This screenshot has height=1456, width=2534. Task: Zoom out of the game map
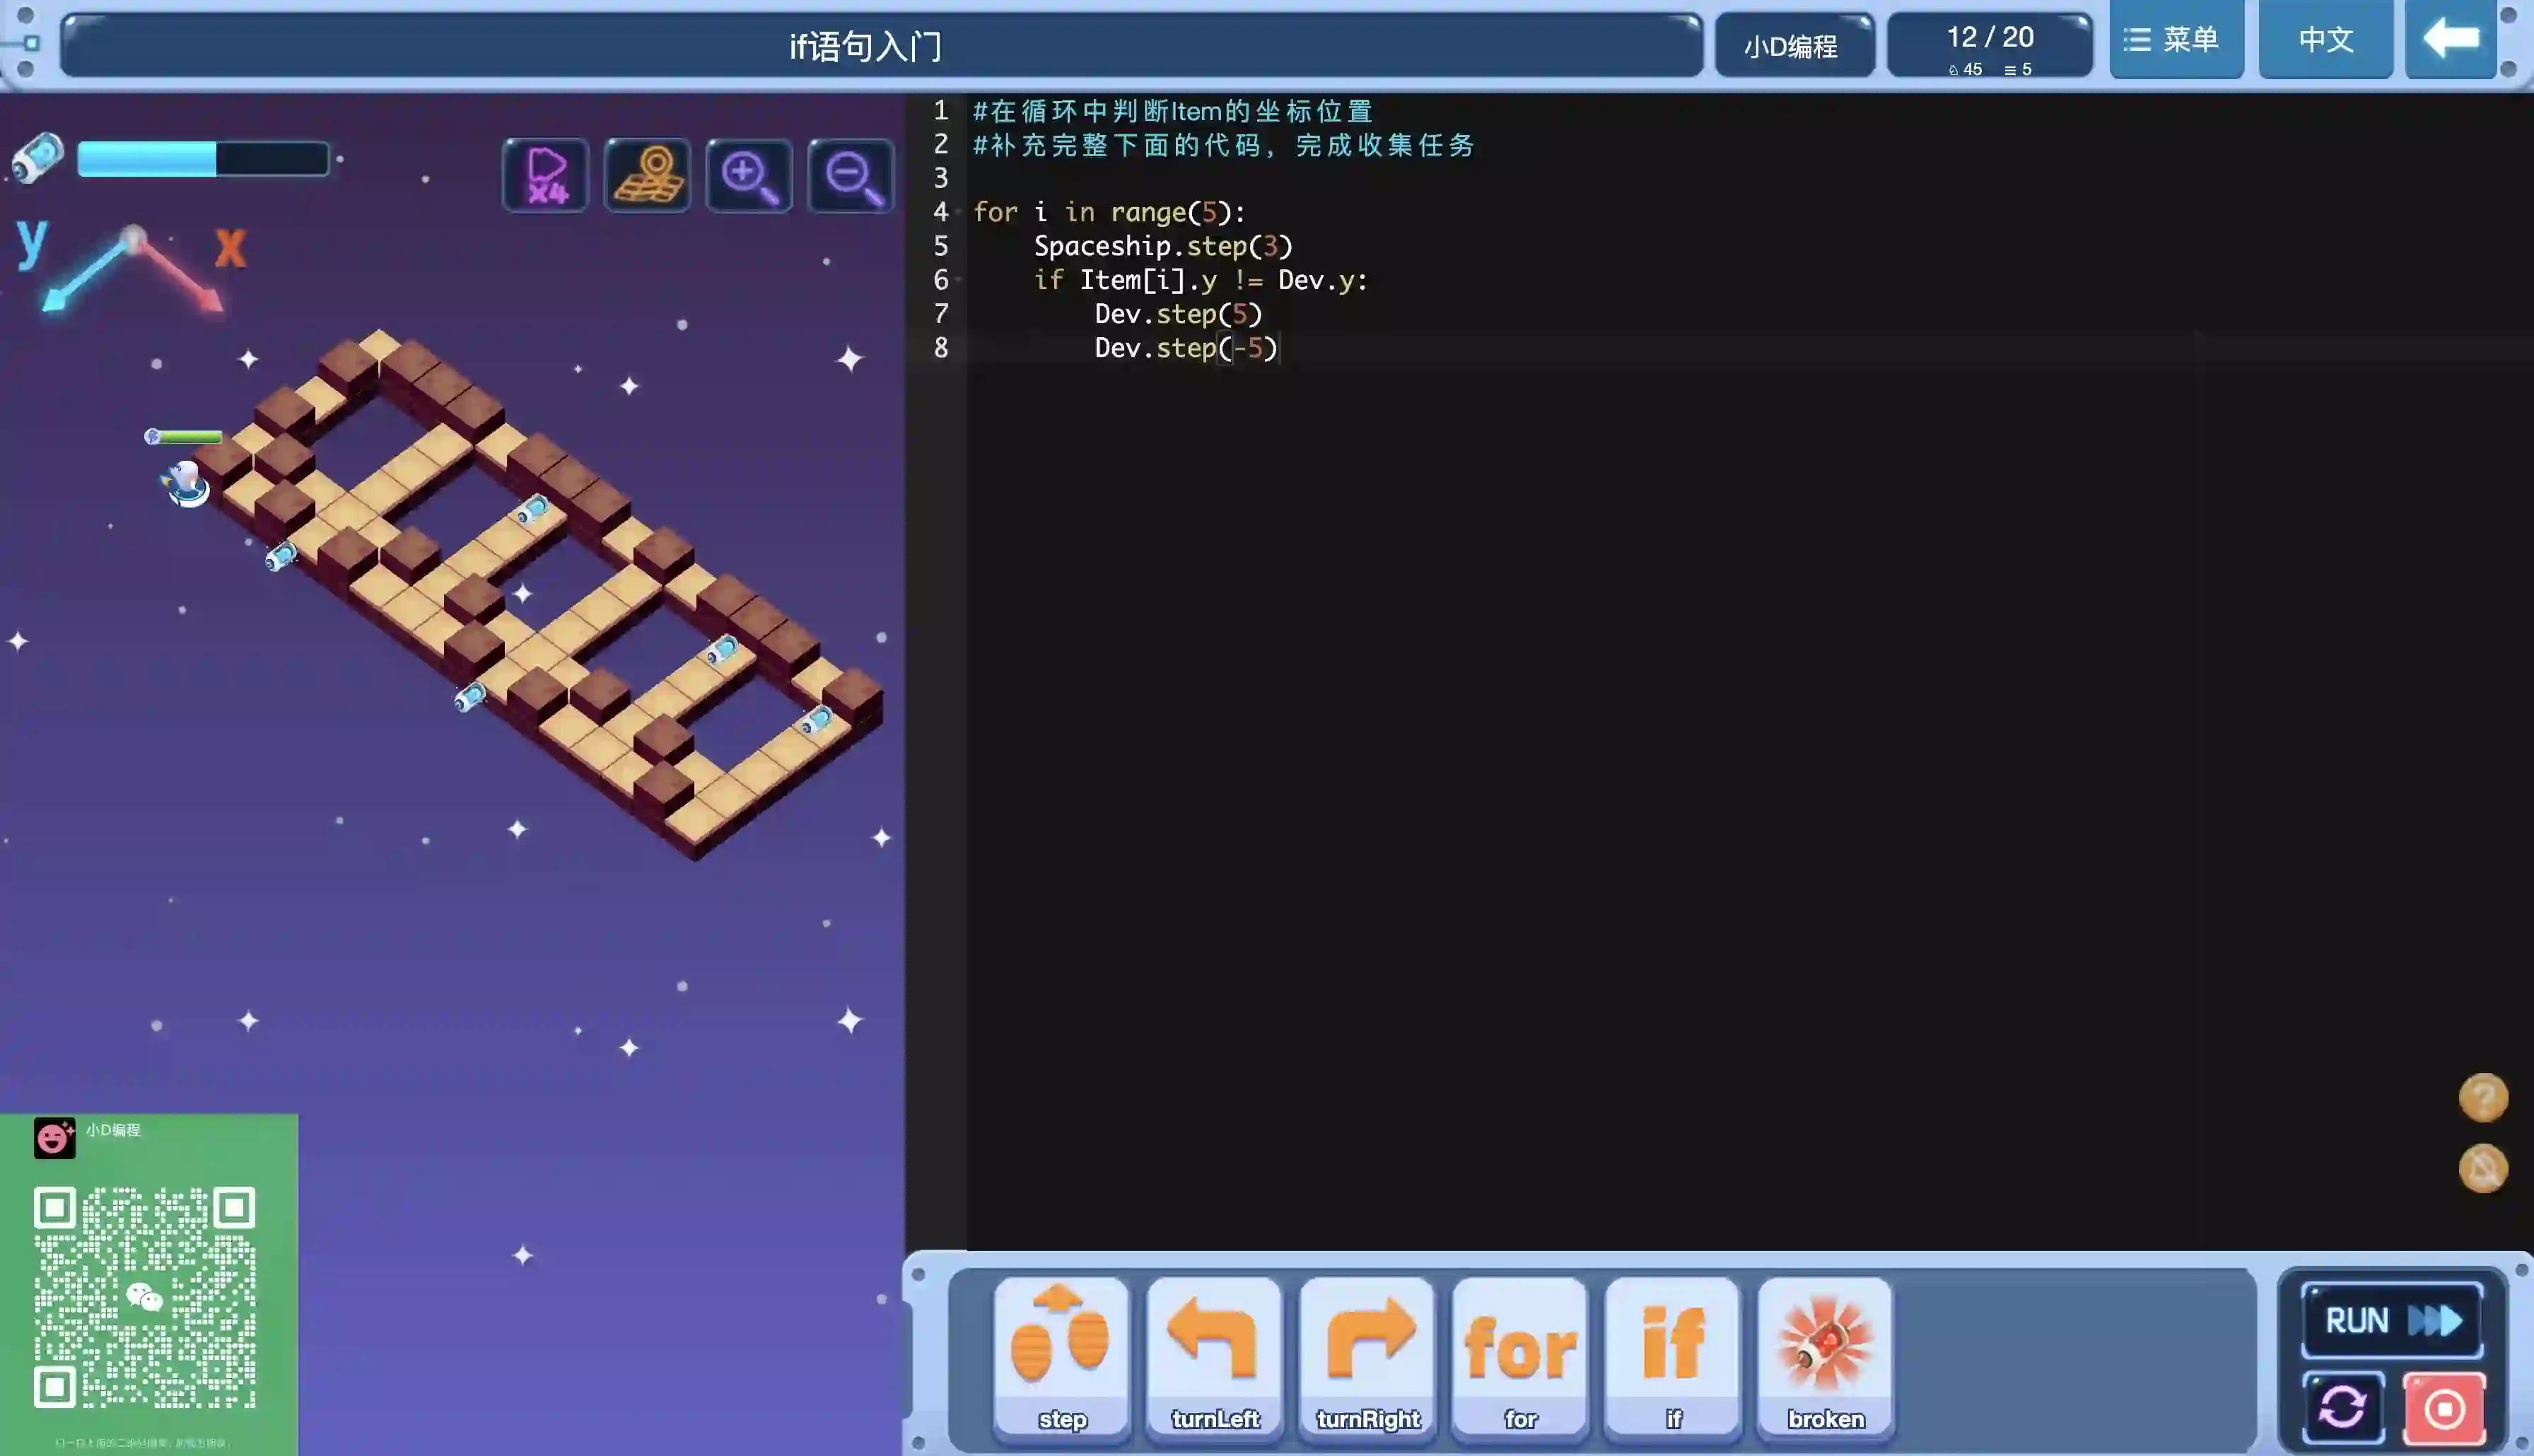[x=851, y=176]
